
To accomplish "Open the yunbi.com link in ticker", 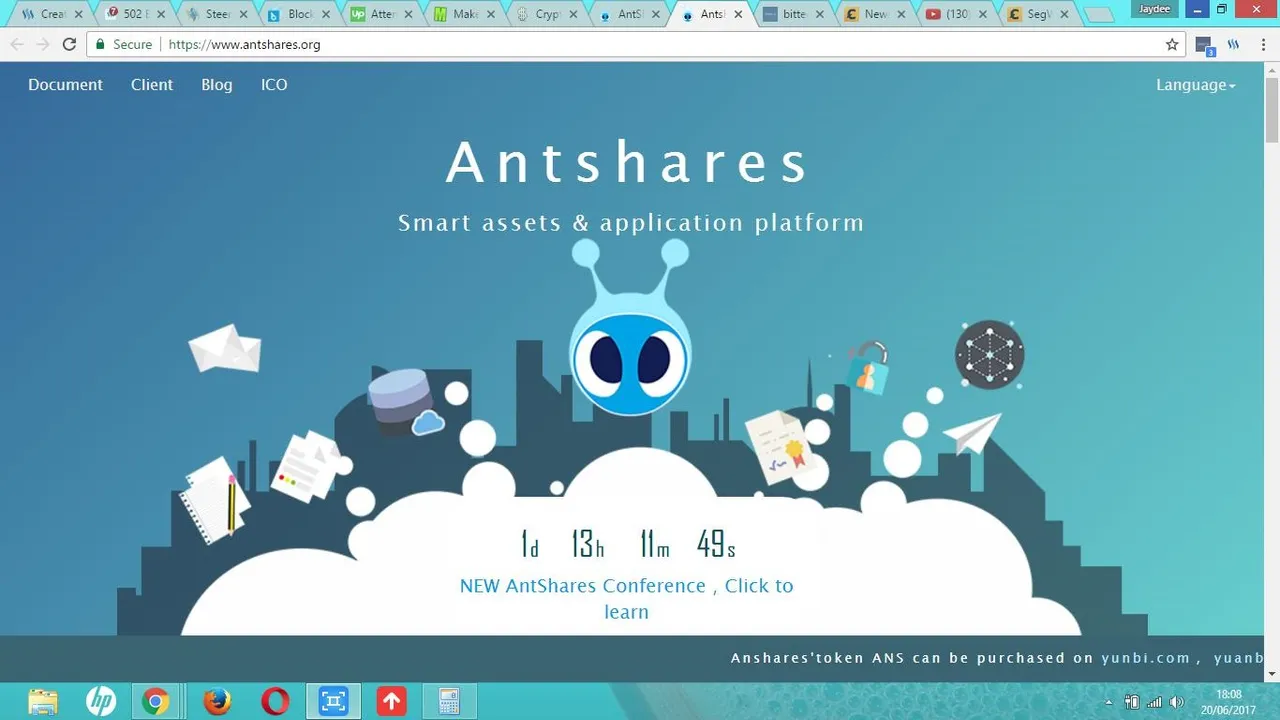I will pyautogui.click(x=1146, y=658).
